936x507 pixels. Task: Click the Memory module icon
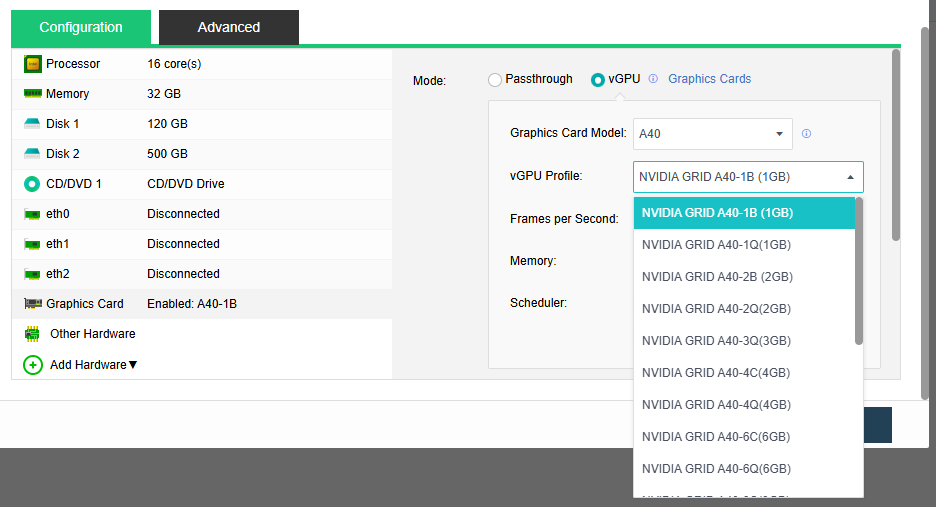pos(32,94)
